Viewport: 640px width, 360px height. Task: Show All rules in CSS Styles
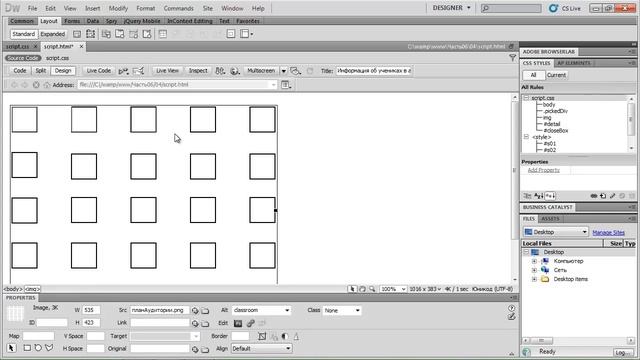coord(533,75)
